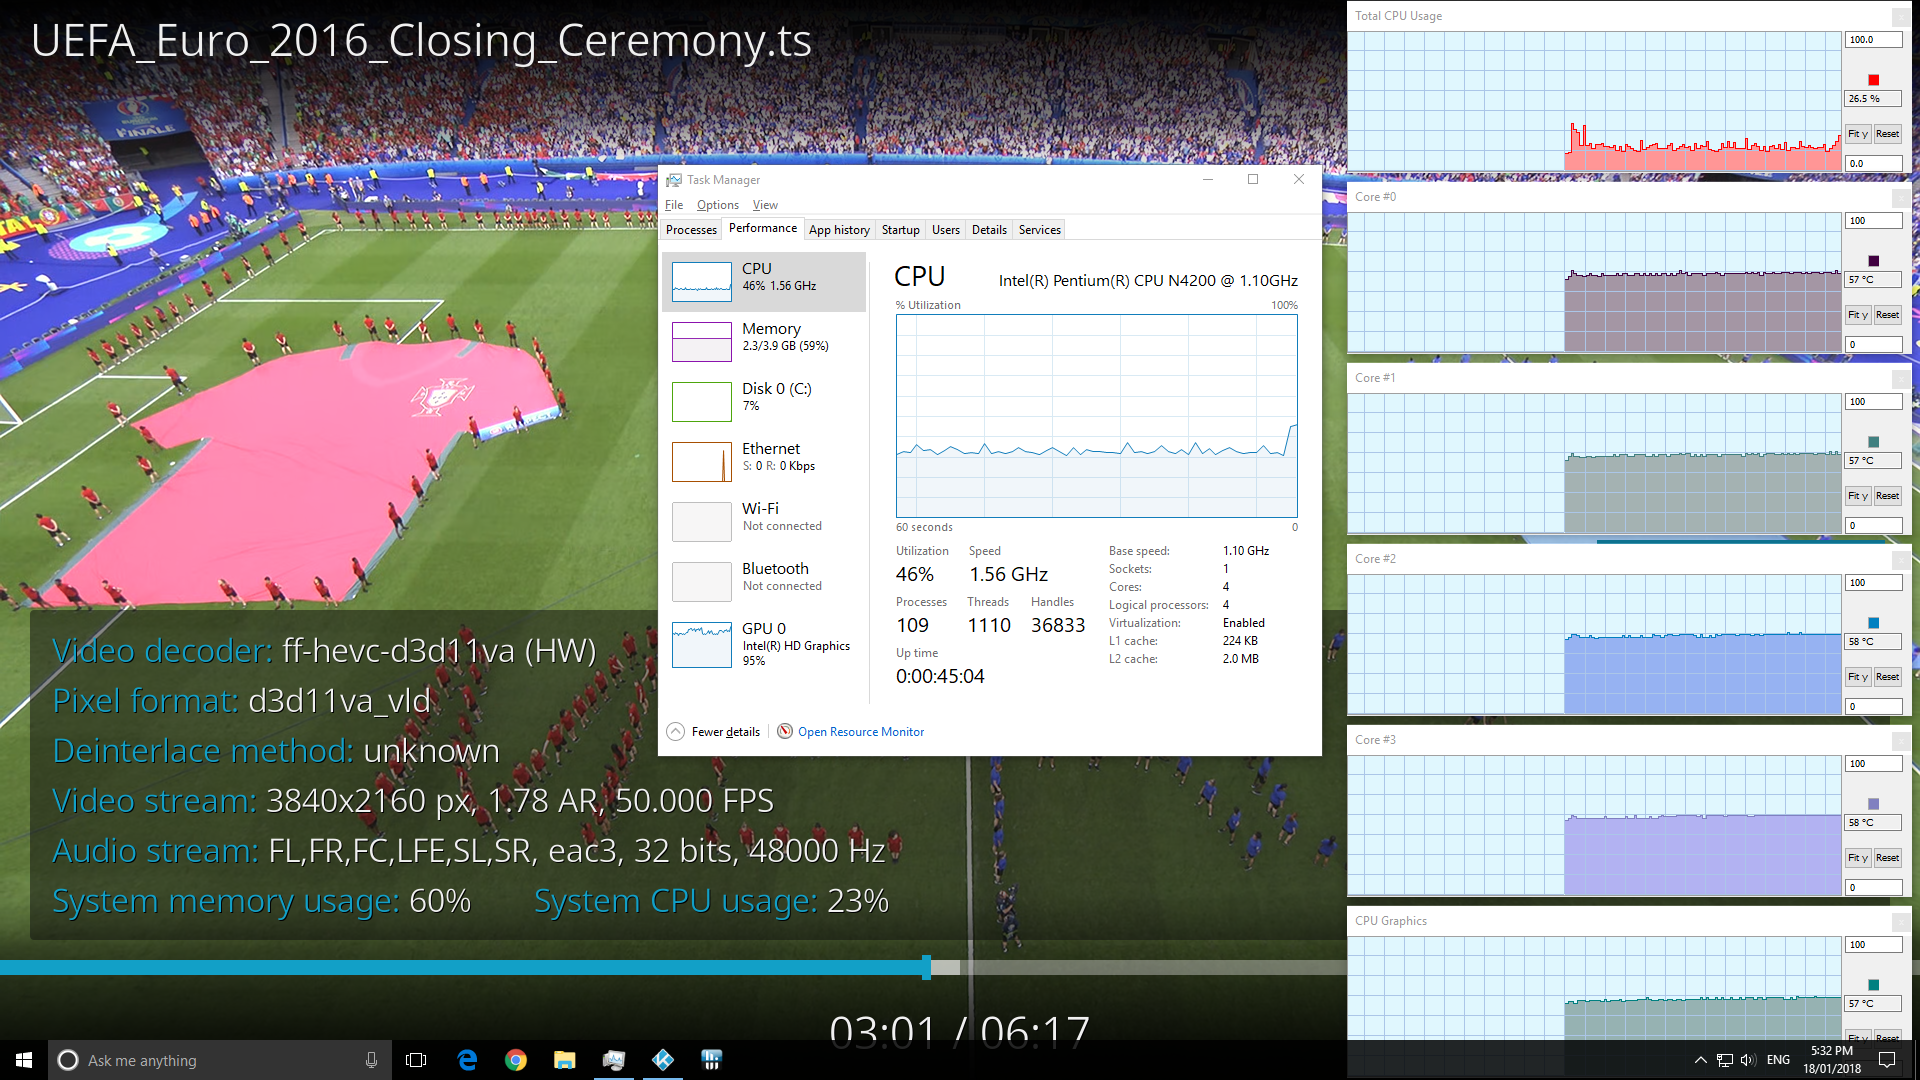
Task: Click Reset on the Core #2 graph
Action: pos(1887,677)
